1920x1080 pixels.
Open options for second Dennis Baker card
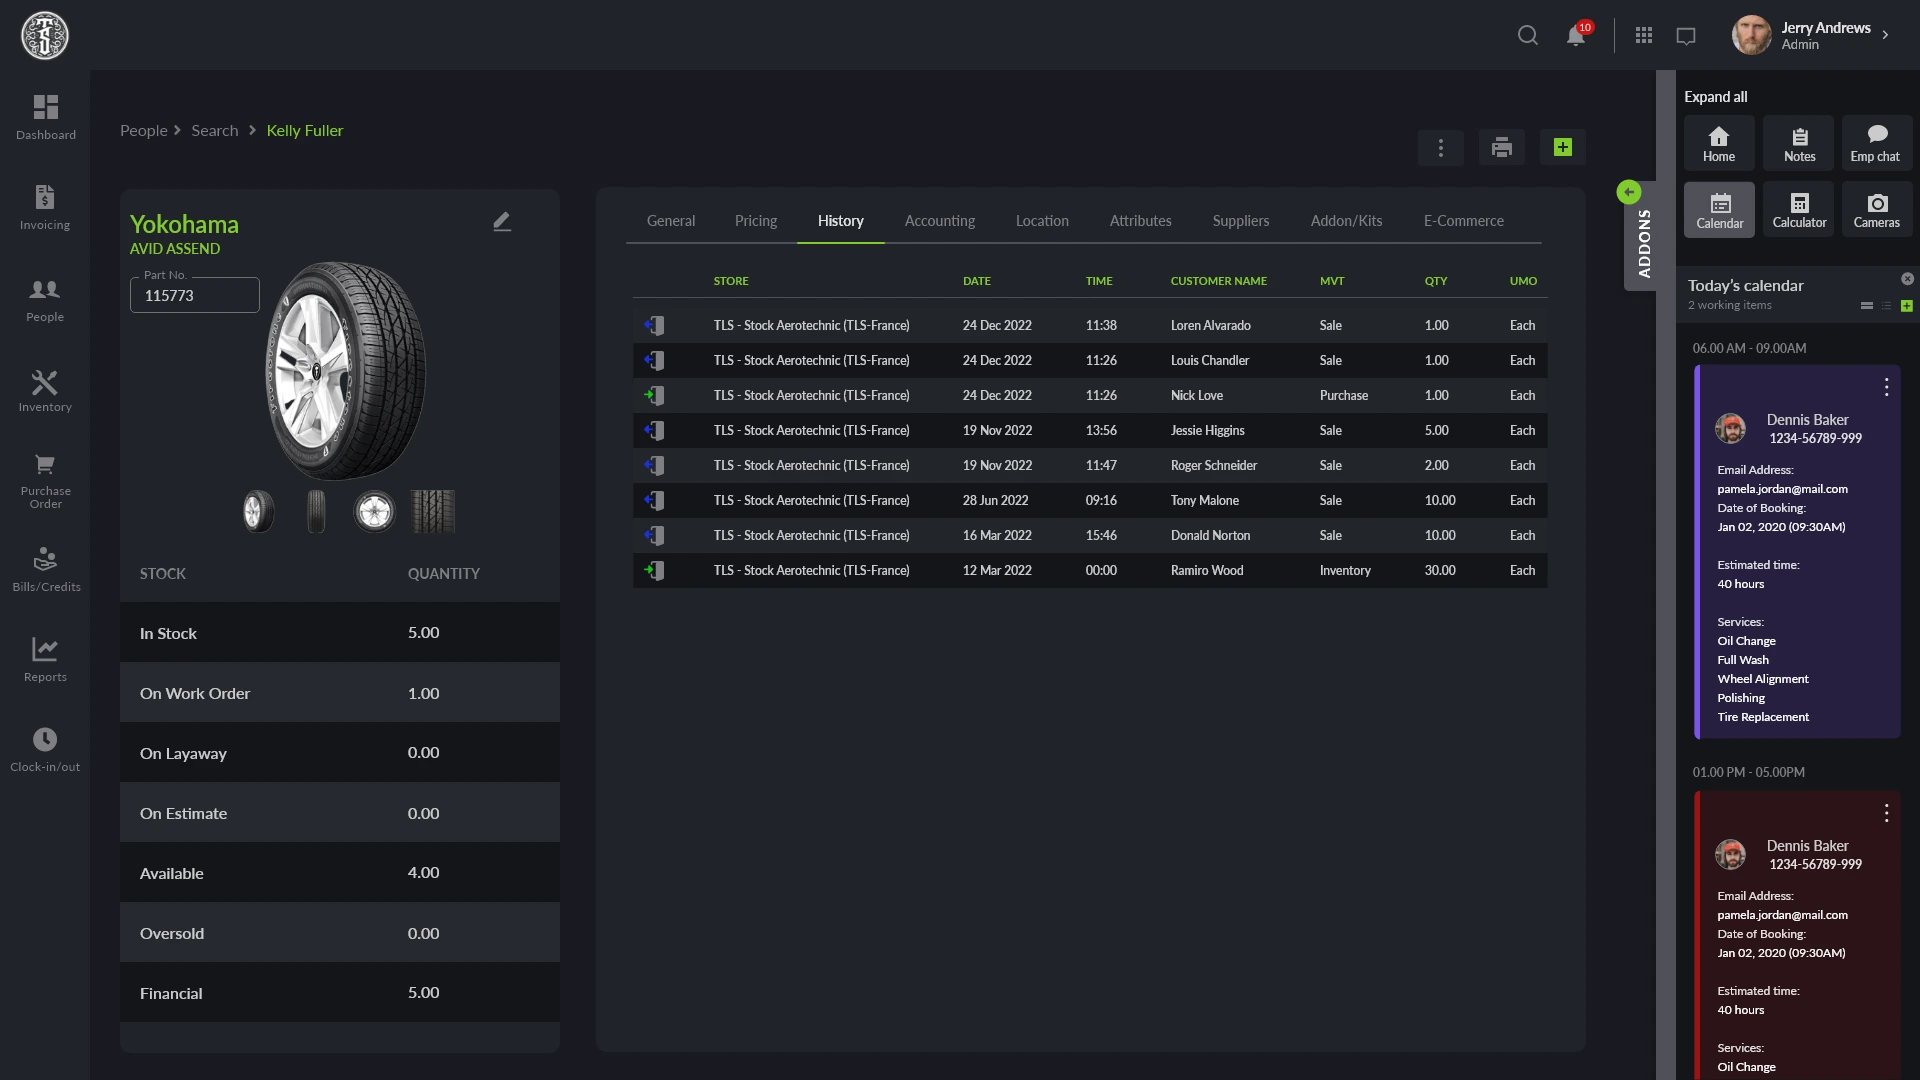pos(1886,813)
